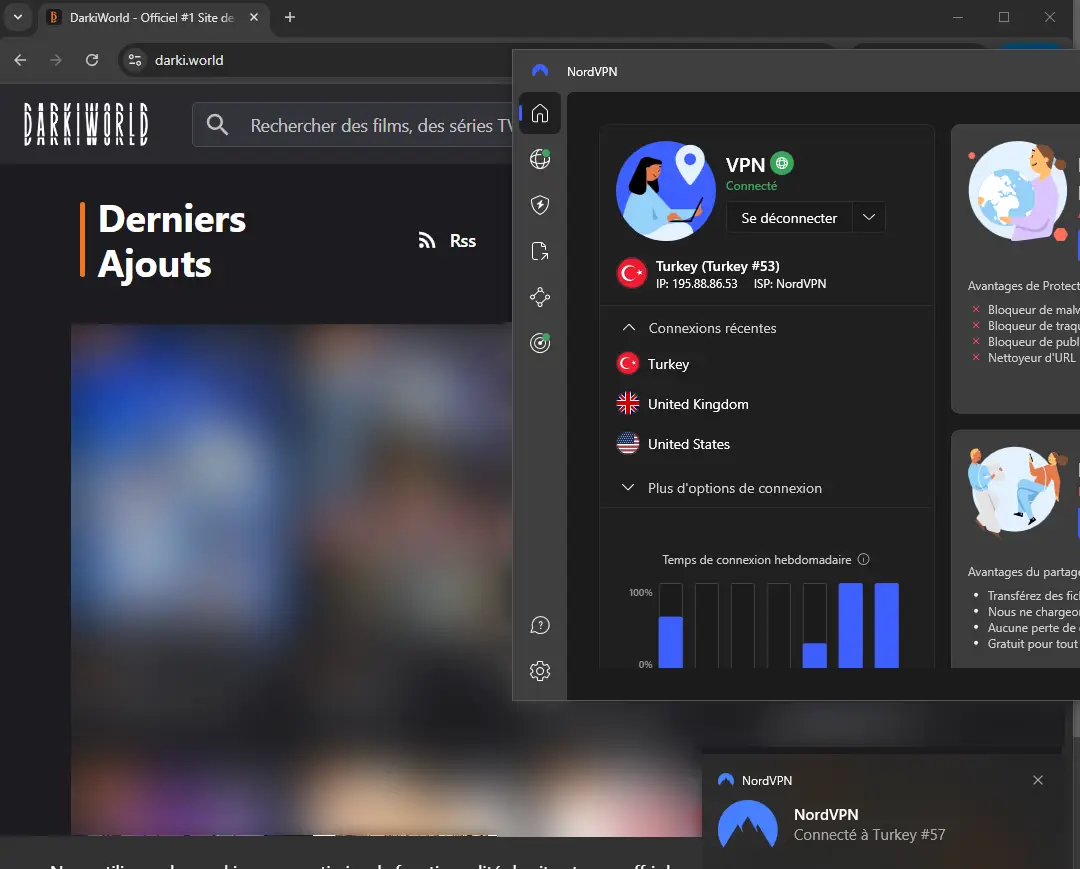Click the Nettoyeur d'URL list entry

tap(1031, 357)
